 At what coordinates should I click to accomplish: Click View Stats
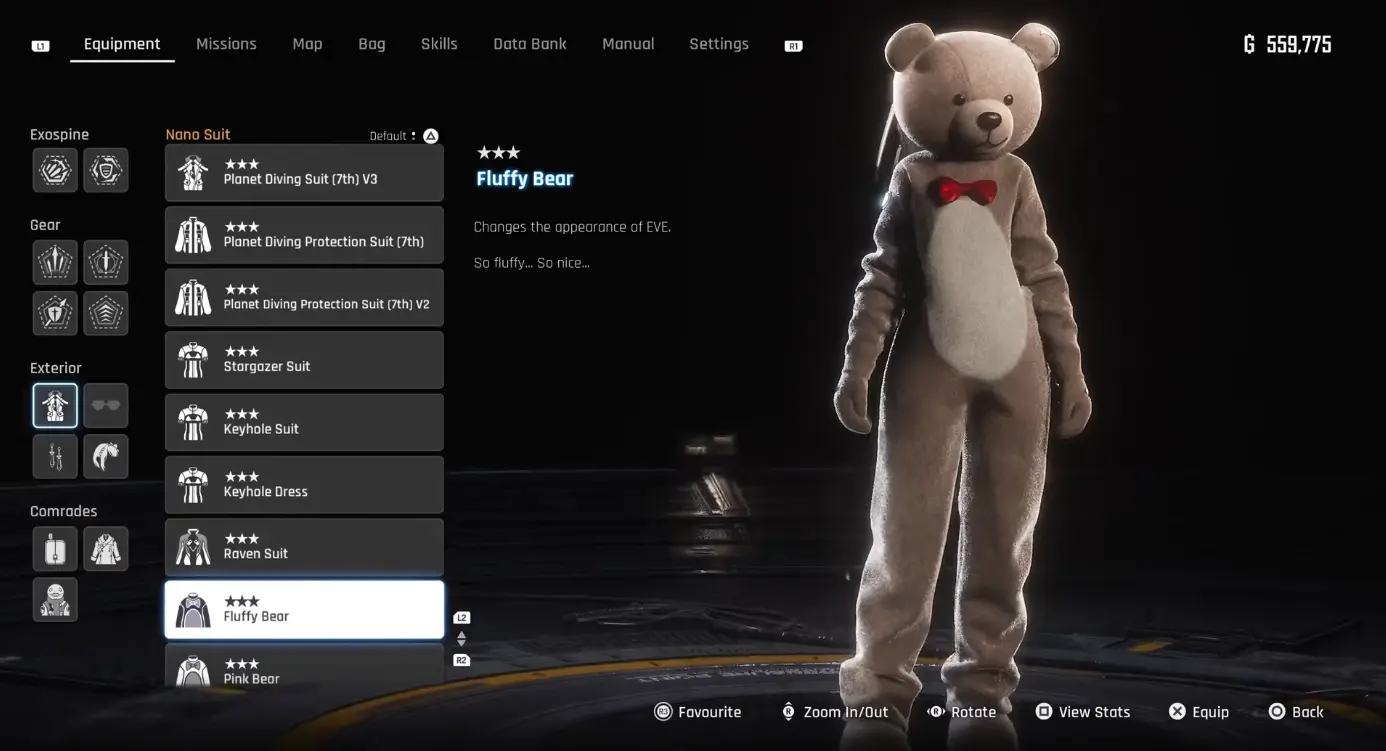[x=1083, y=712]
